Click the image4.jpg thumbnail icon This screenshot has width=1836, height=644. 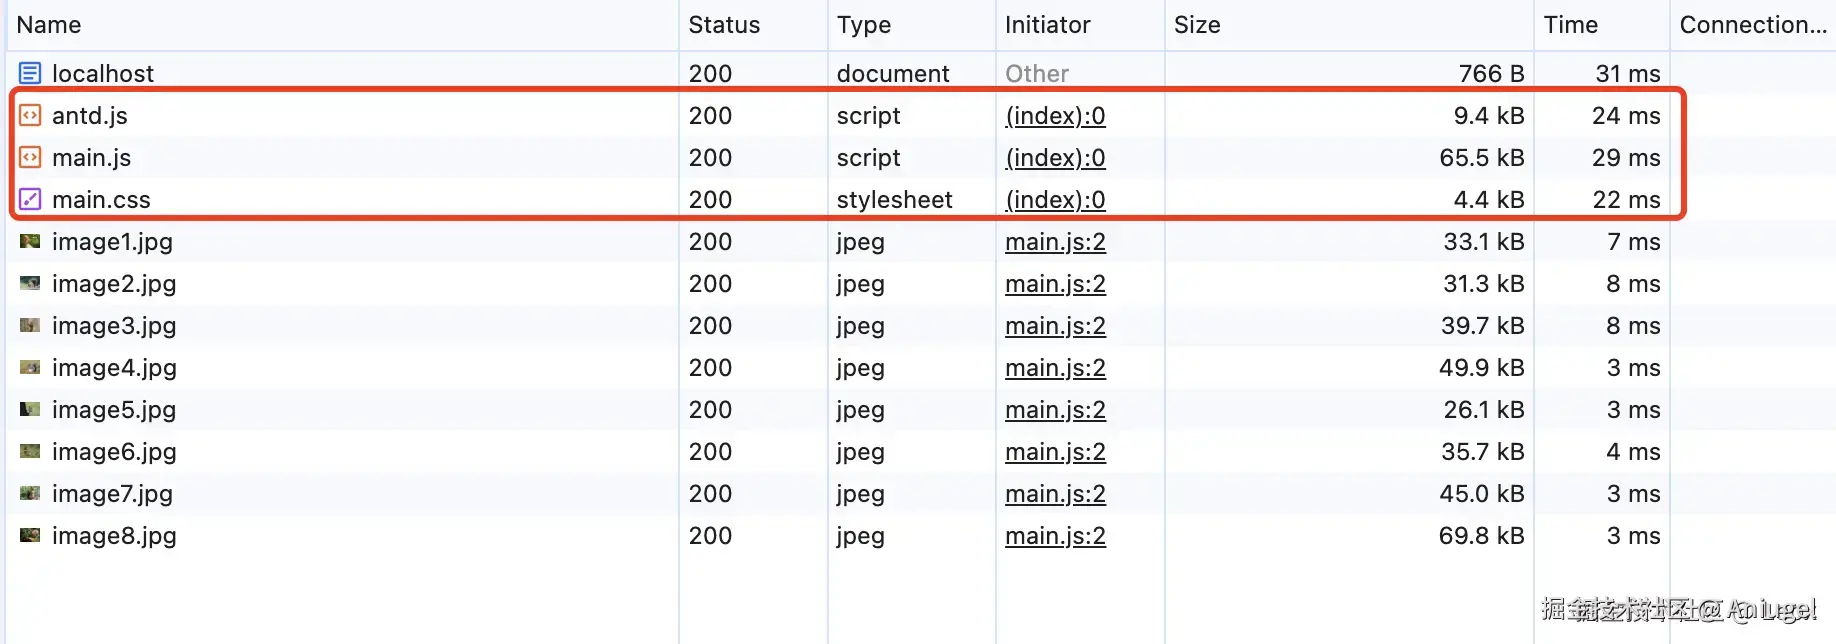(30, 367)
